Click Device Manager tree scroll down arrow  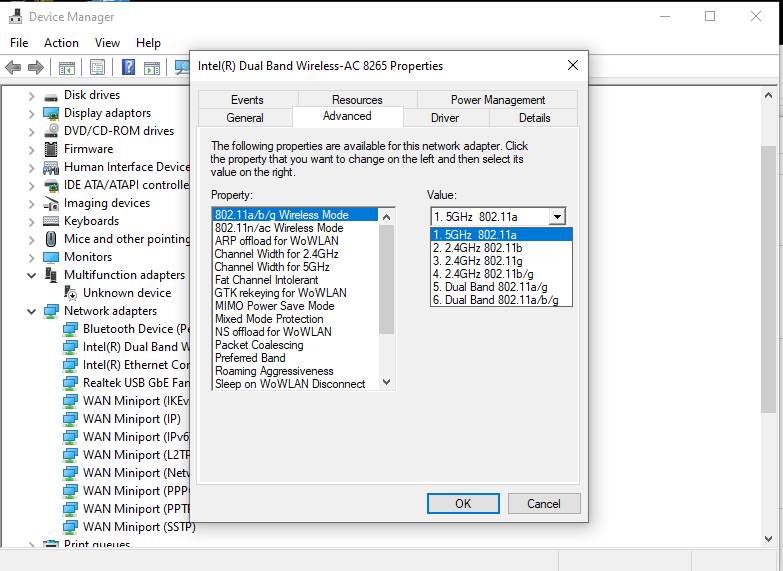pos(769,539)
